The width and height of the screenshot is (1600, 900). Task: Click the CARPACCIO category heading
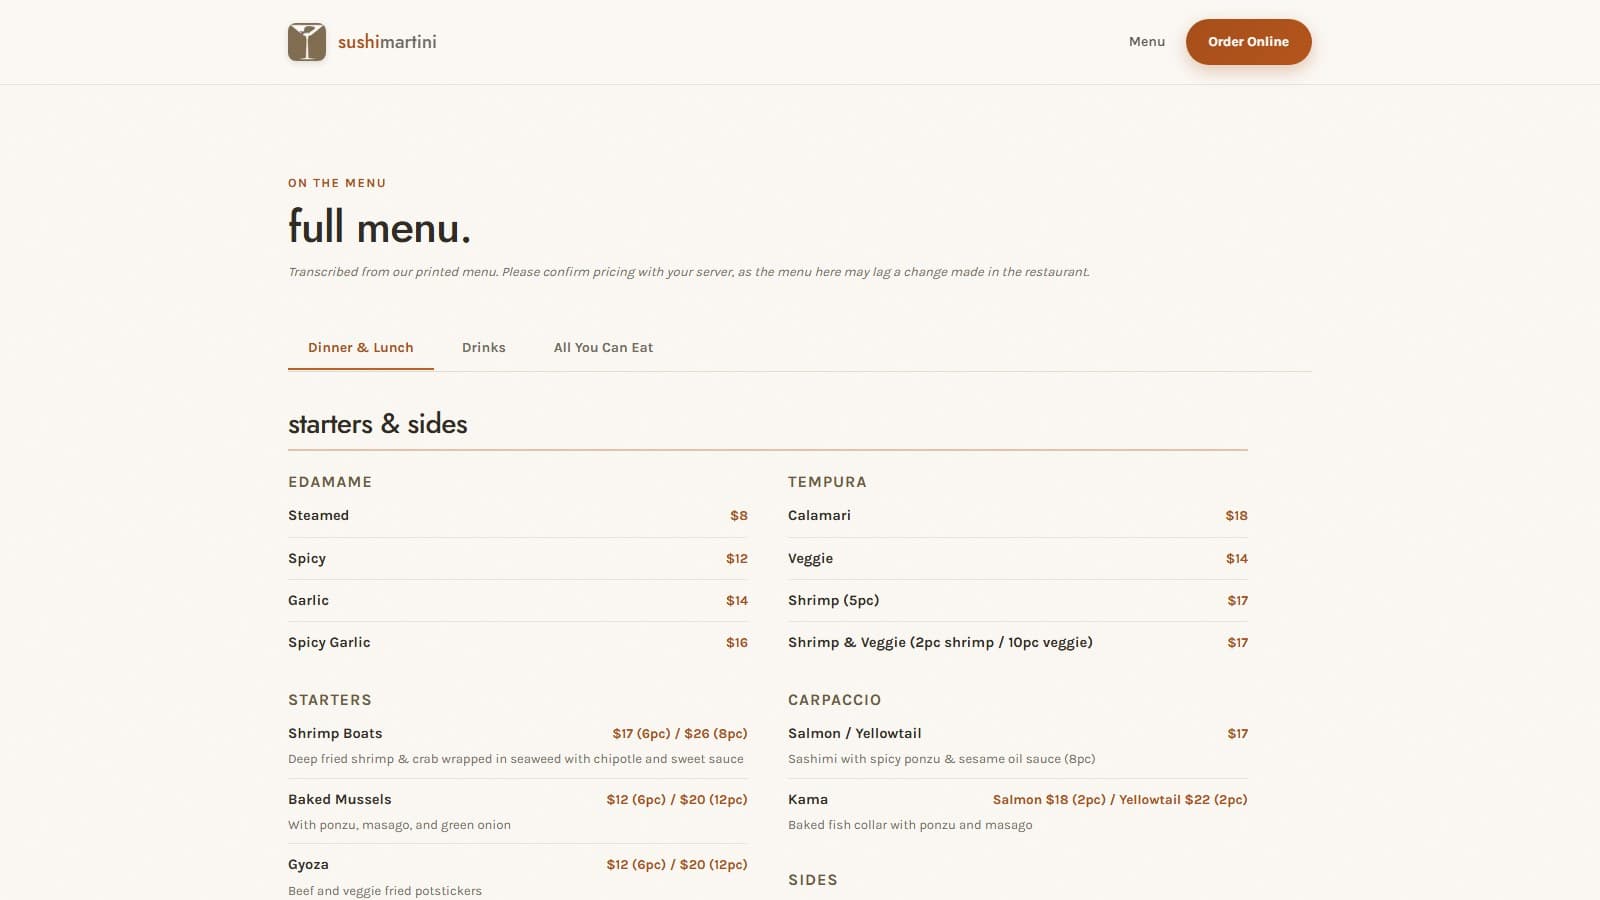[835, 700]
